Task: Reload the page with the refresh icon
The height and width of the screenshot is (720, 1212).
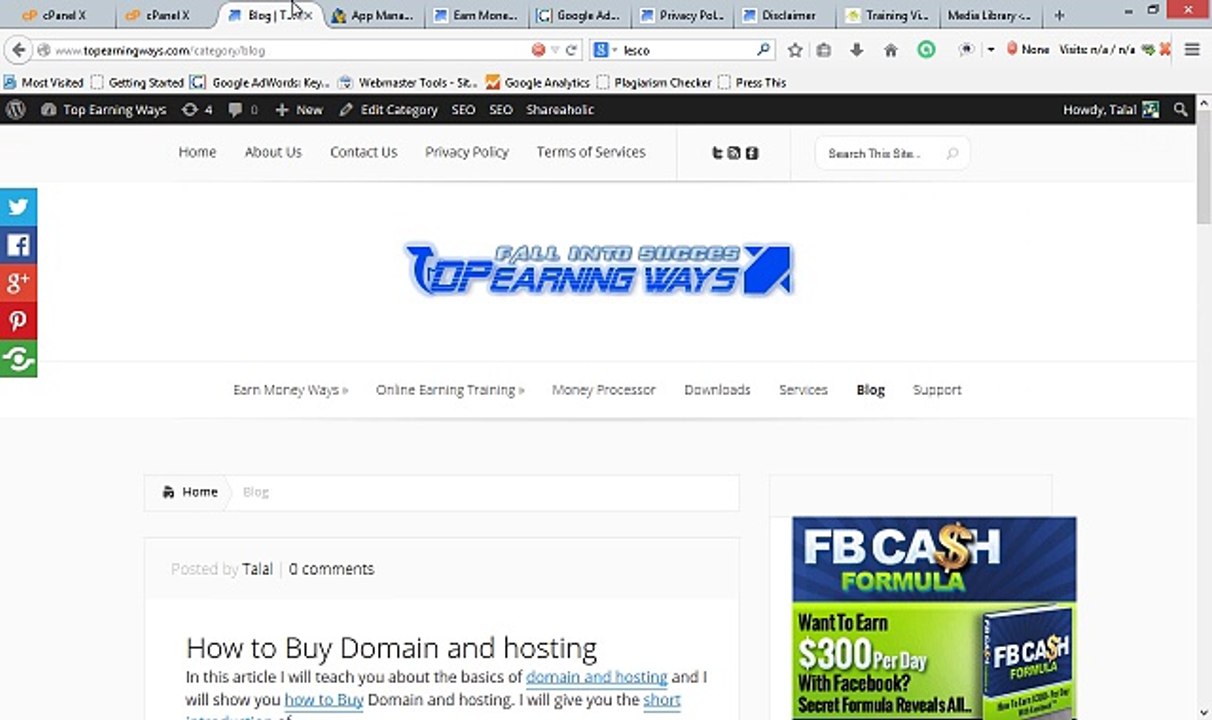Action: click(x=571, y=50)
